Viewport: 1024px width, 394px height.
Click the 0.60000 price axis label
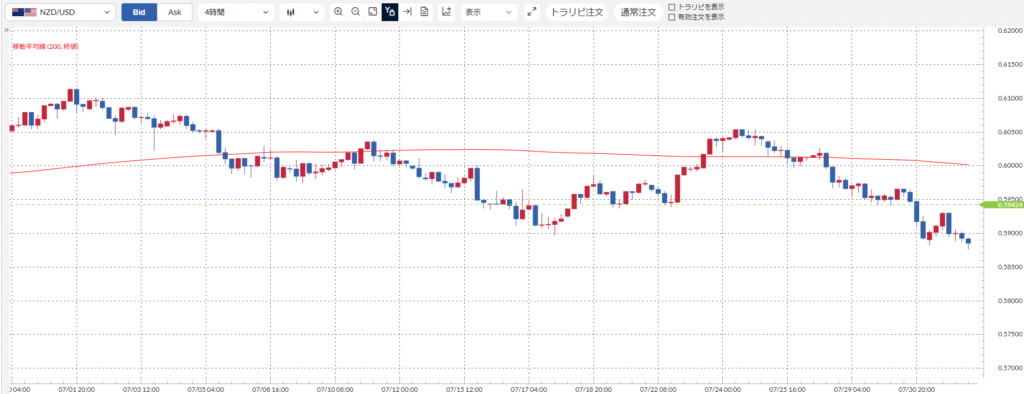tap(1009, 165)
